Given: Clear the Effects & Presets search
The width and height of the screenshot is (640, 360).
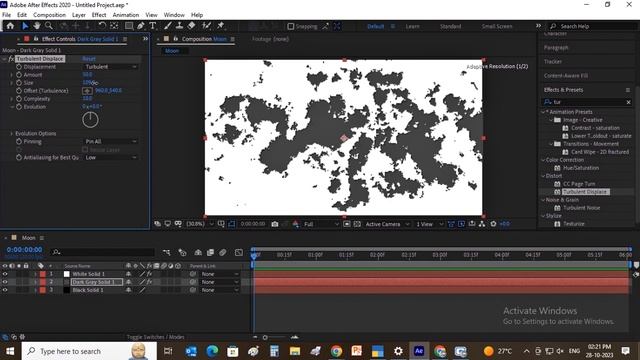Looking at the screenshot, I should pyautogui.click(x=629, y=102).
